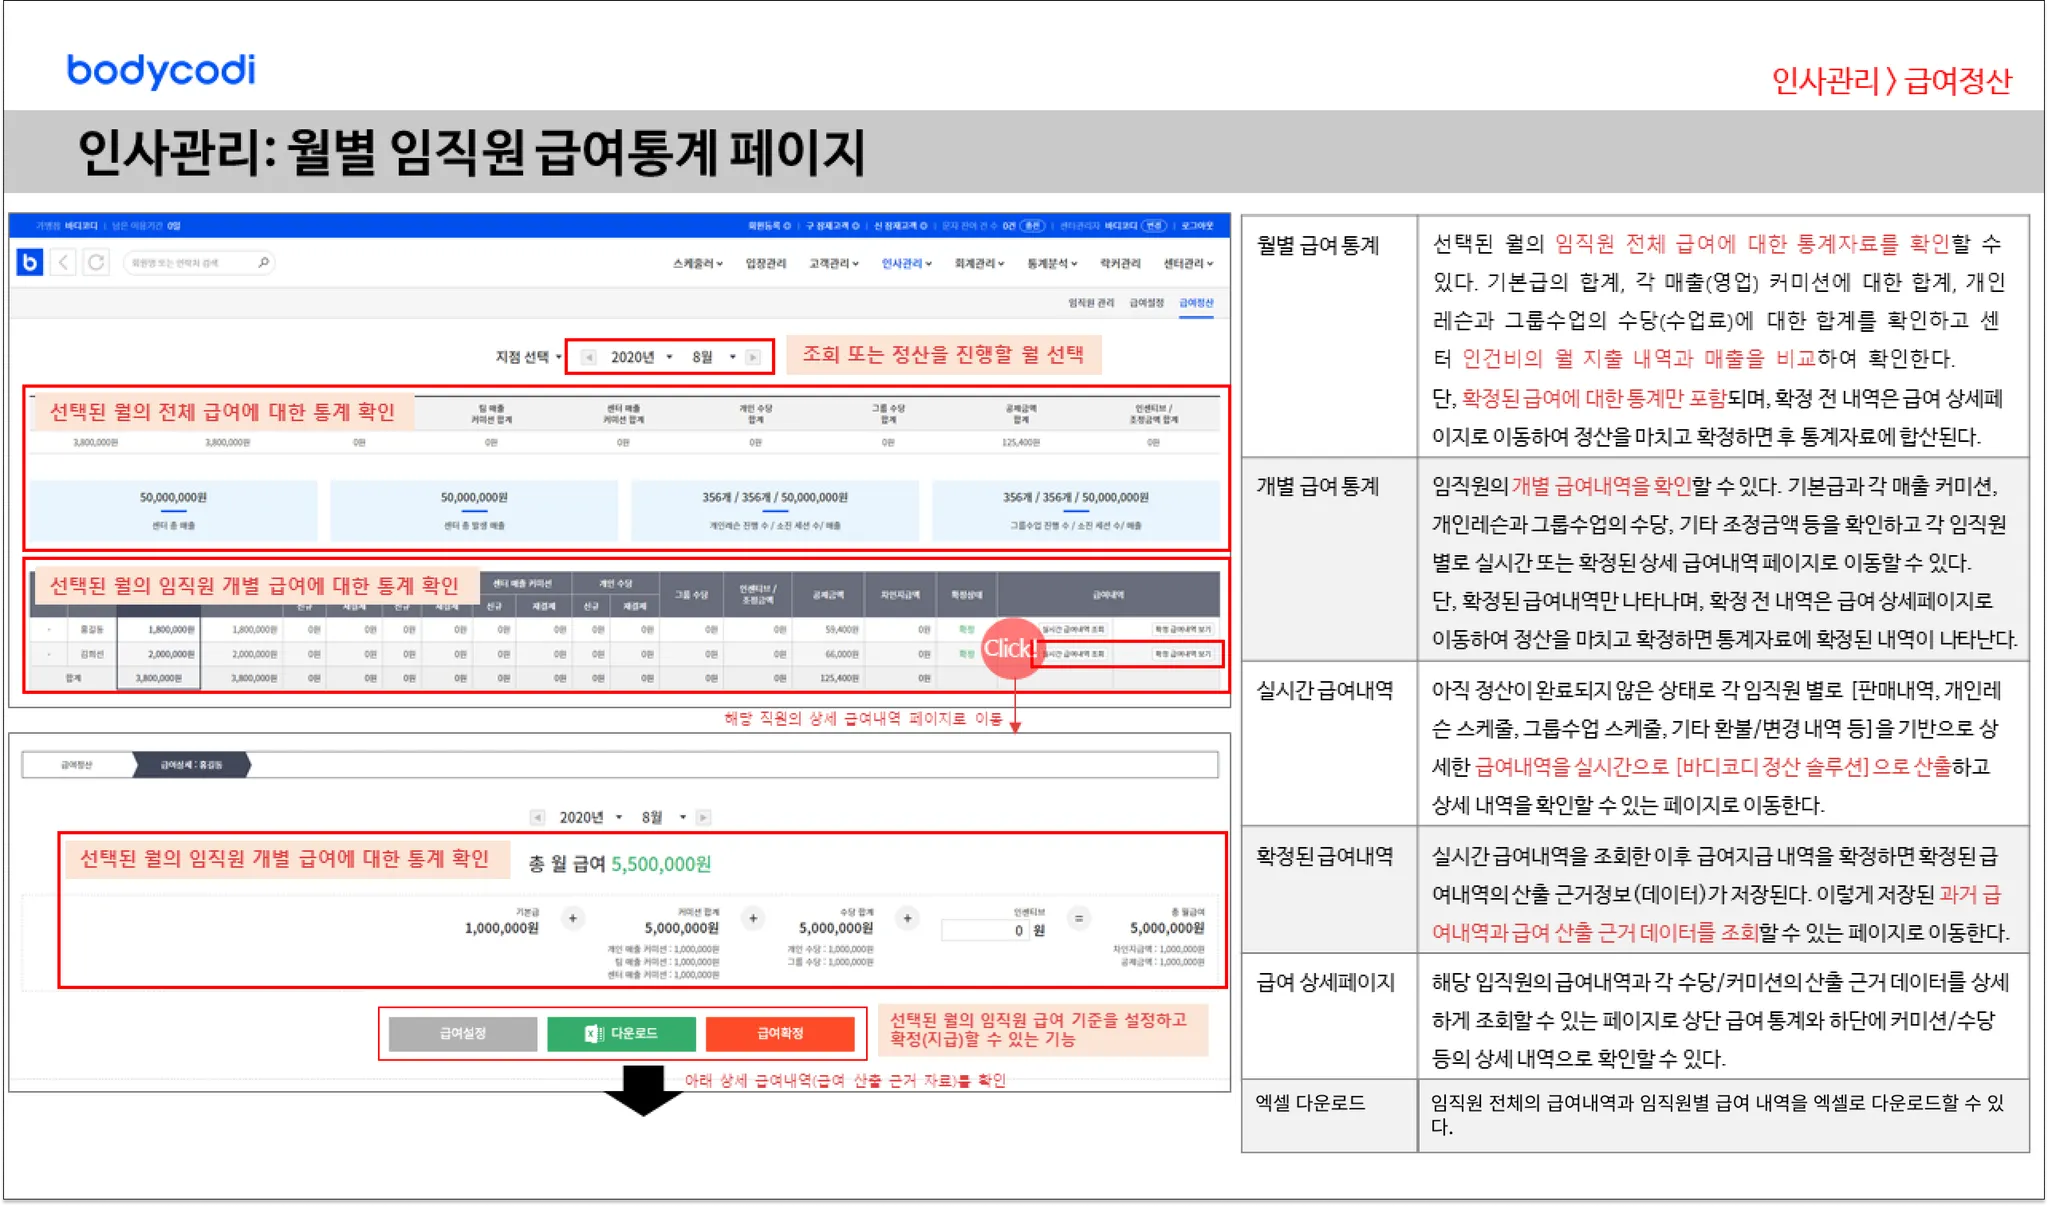Click the green 다운로드 Excel button
Screen dimensions: 2048x1206
click(621, 1033)
